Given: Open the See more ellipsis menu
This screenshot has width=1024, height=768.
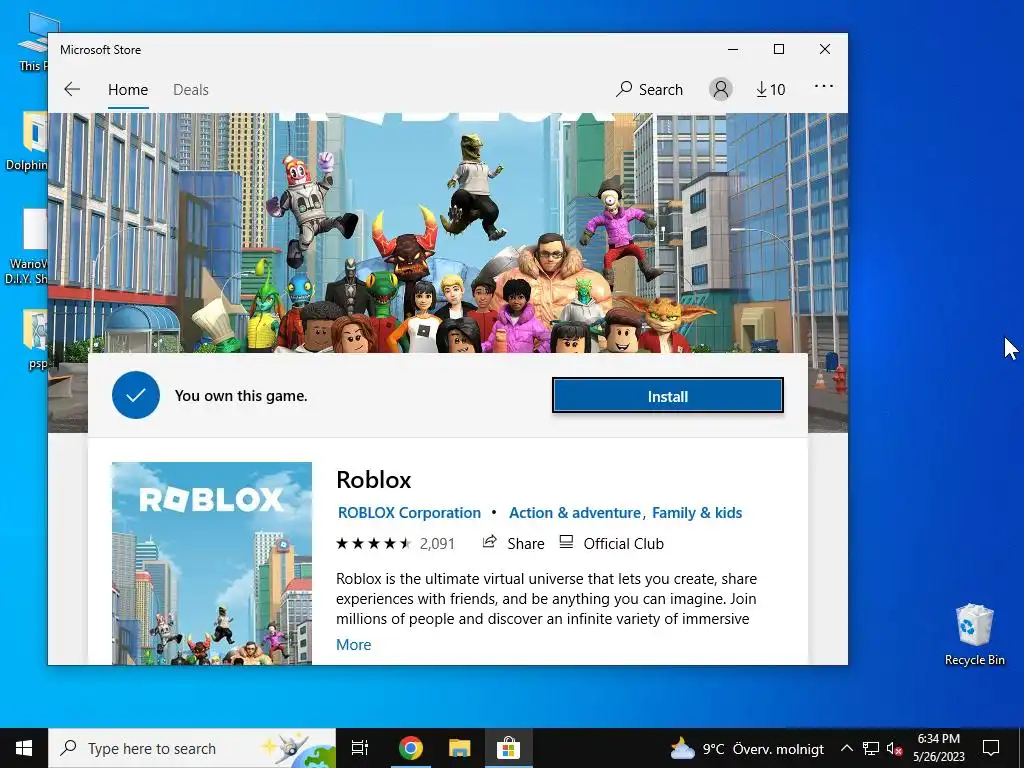Looking at the screenshot, I should coord(824,86).
